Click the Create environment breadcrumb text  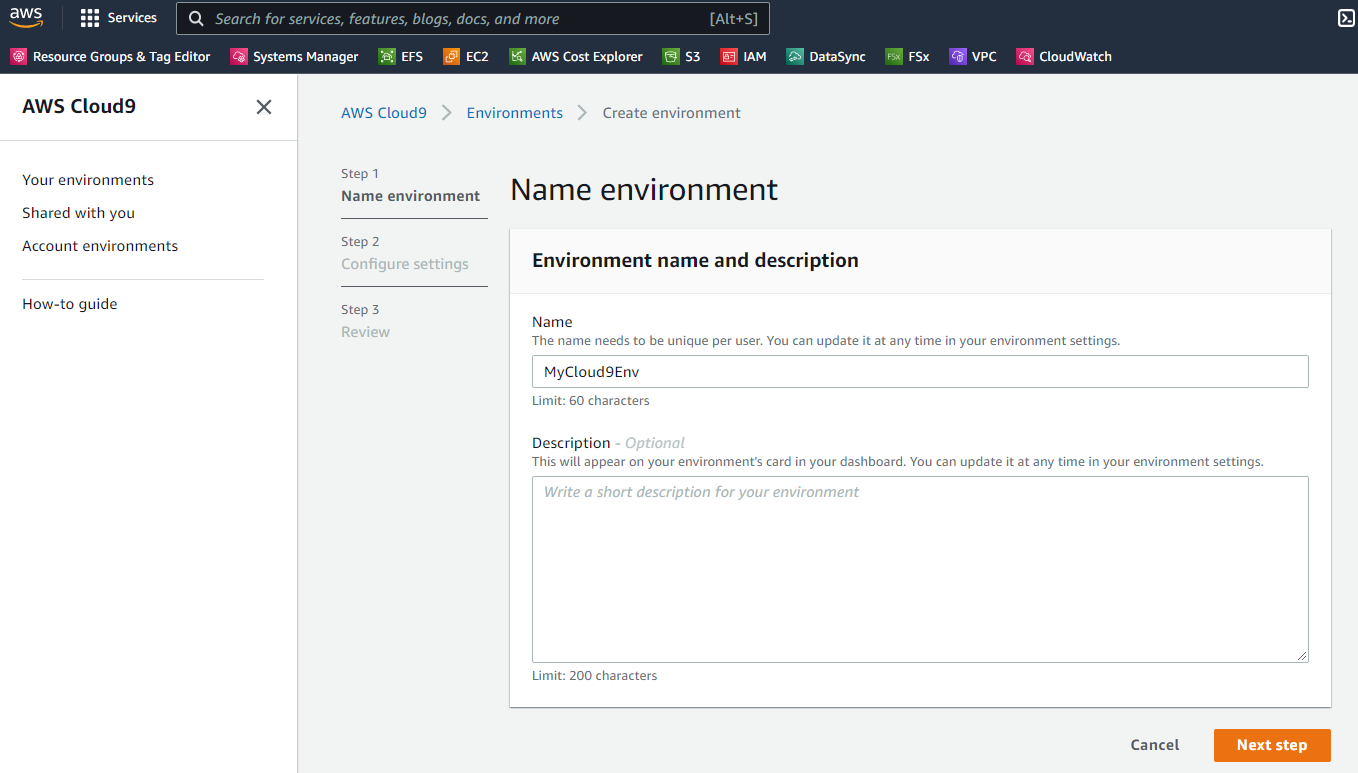pyautogui.click(x=672, y=113)
